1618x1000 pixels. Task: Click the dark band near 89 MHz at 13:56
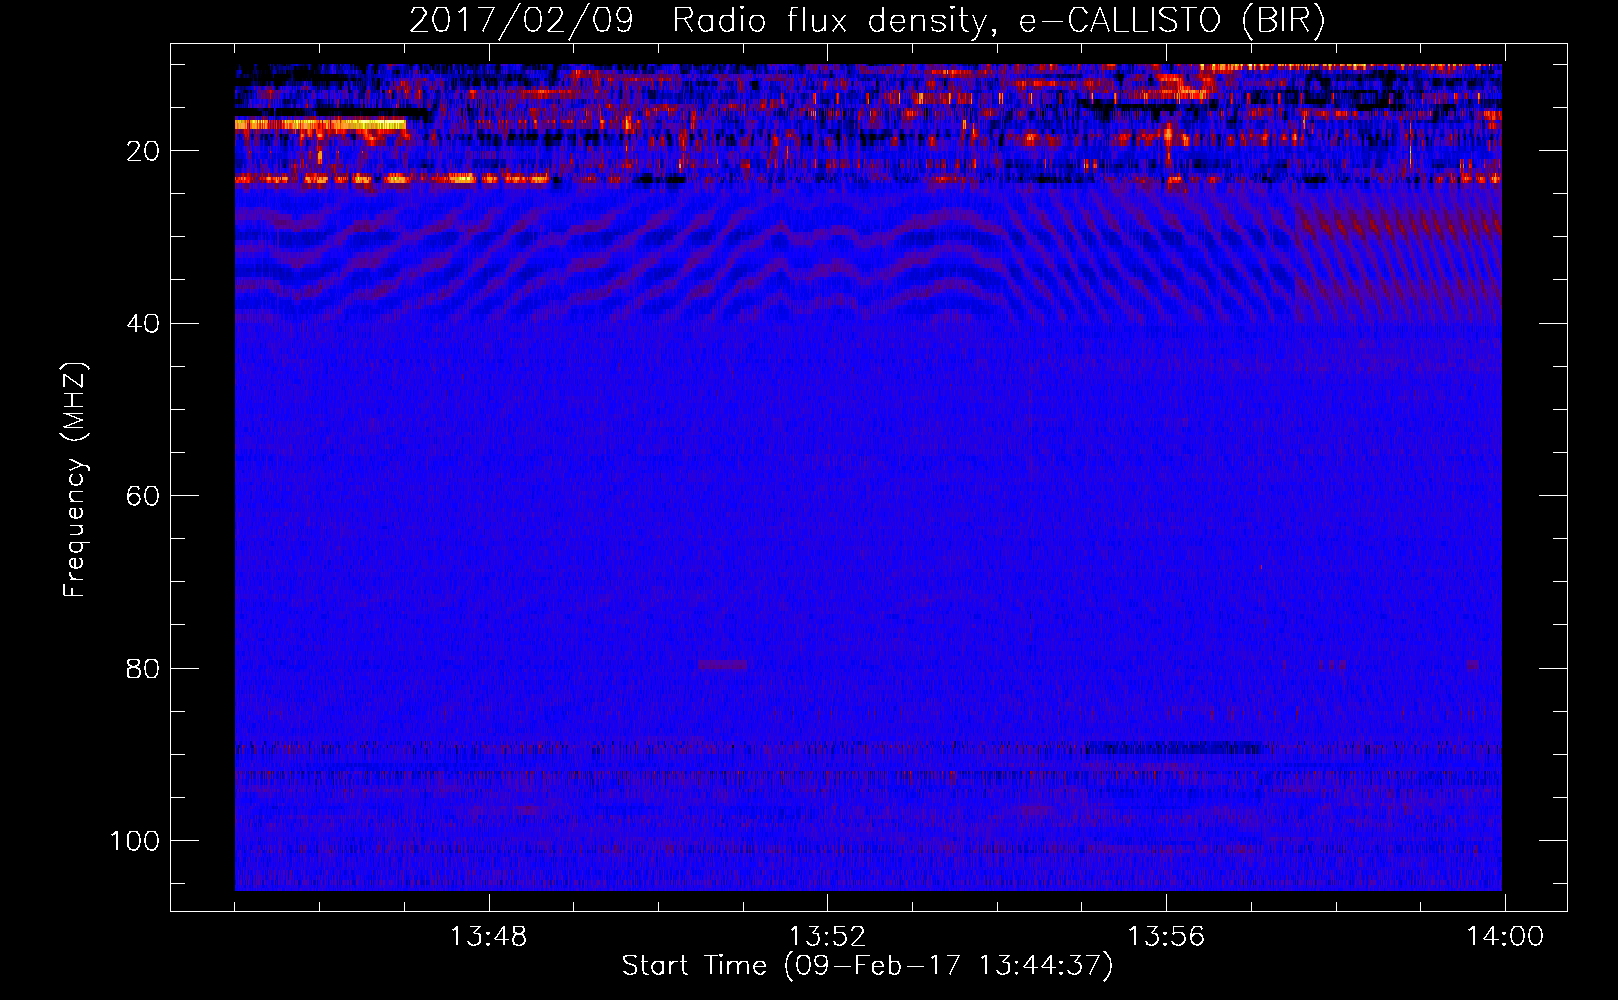[1172, 747]
